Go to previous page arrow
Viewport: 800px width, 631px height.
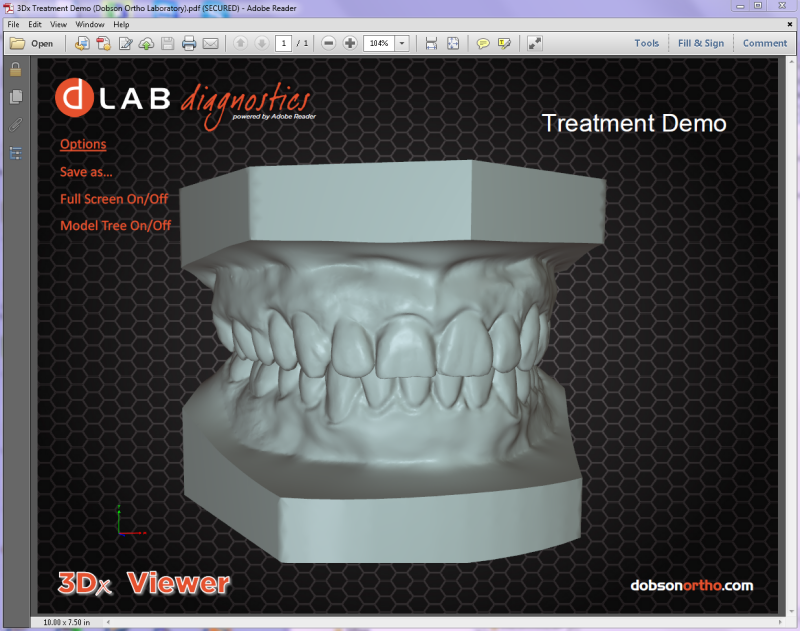240,43
